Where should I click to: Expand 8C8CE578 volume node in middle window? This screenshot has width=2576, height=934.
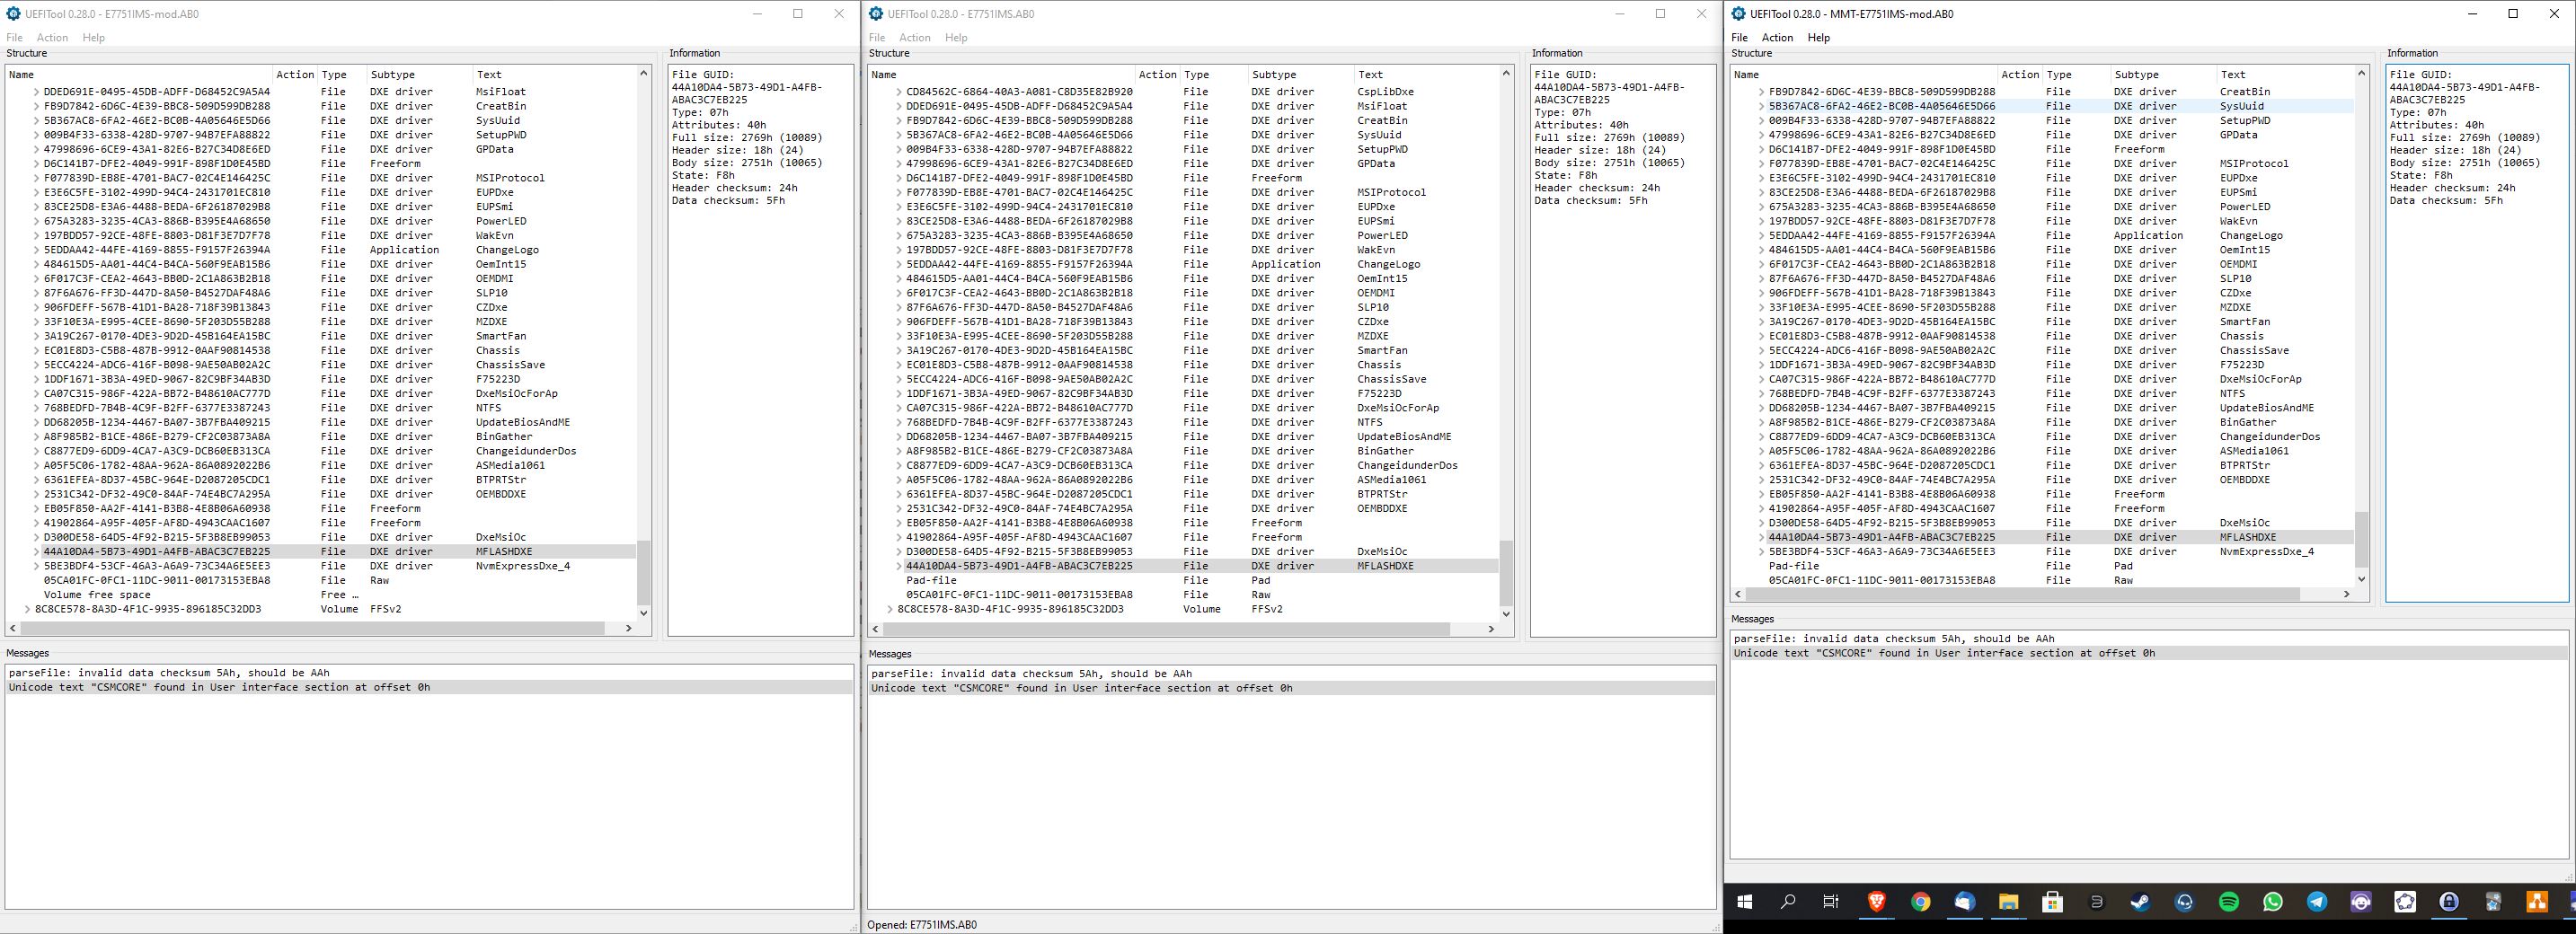(x=891, y=609)
